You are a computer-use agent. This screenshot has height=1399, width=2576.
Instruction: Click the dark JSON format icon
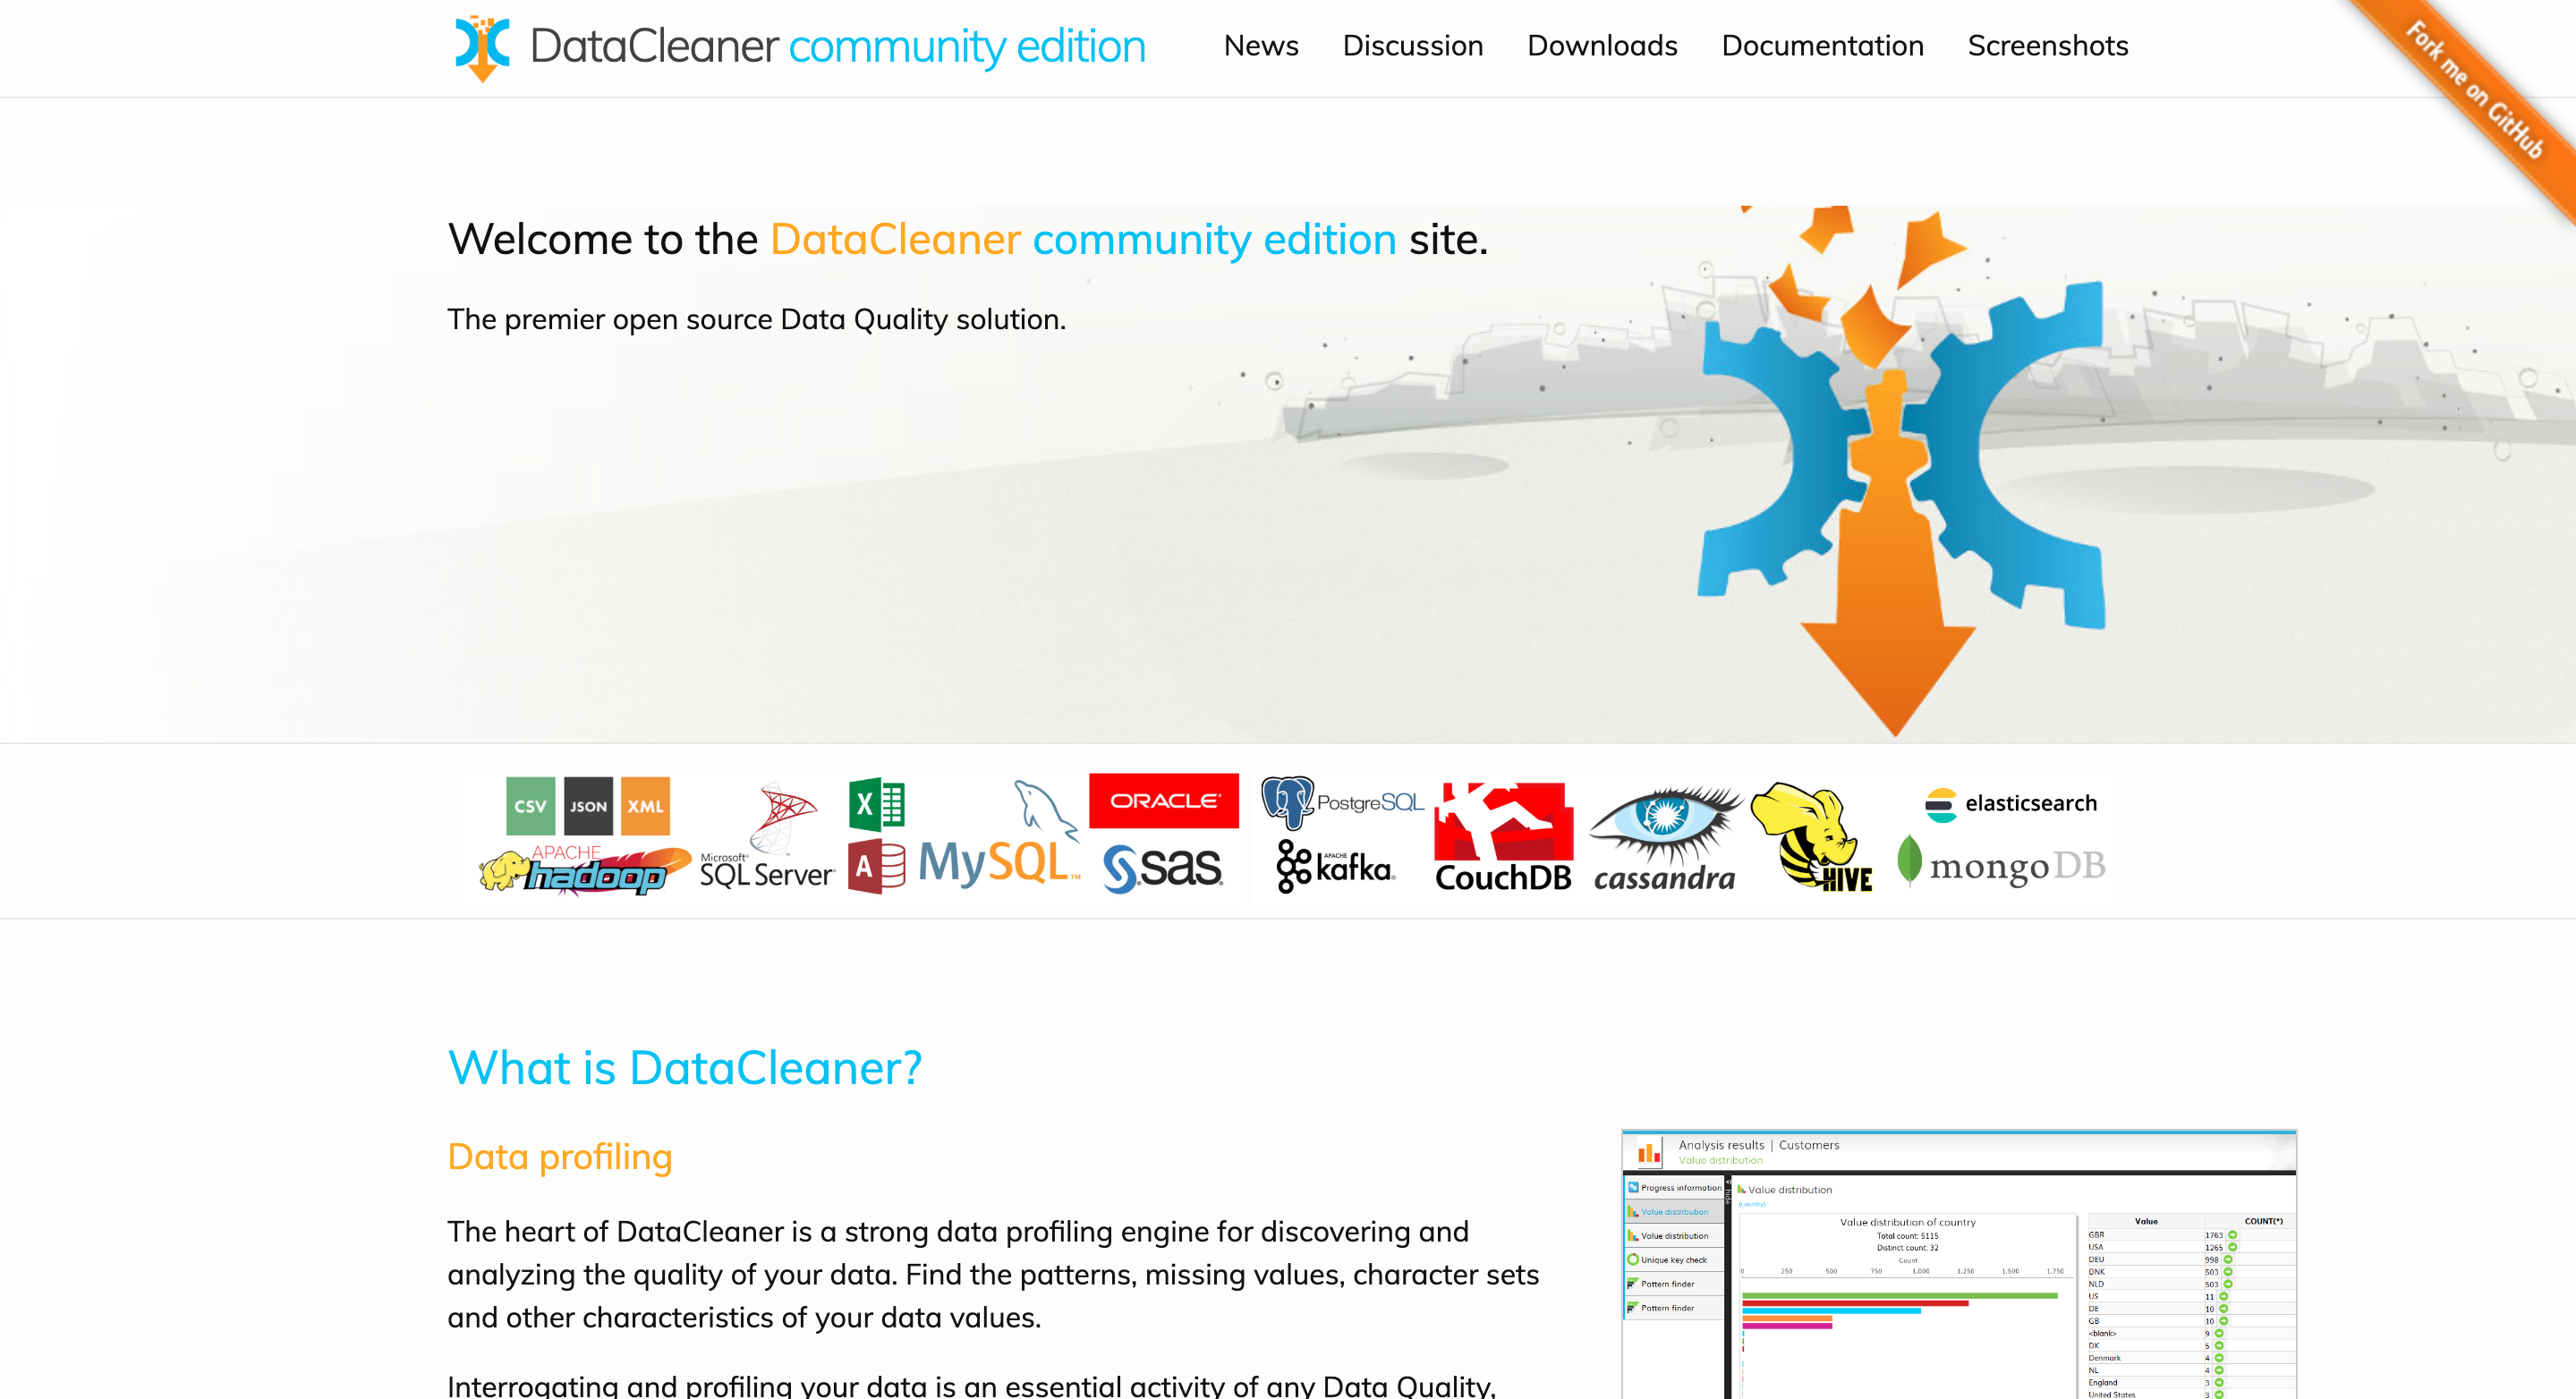tap(588, 805)
